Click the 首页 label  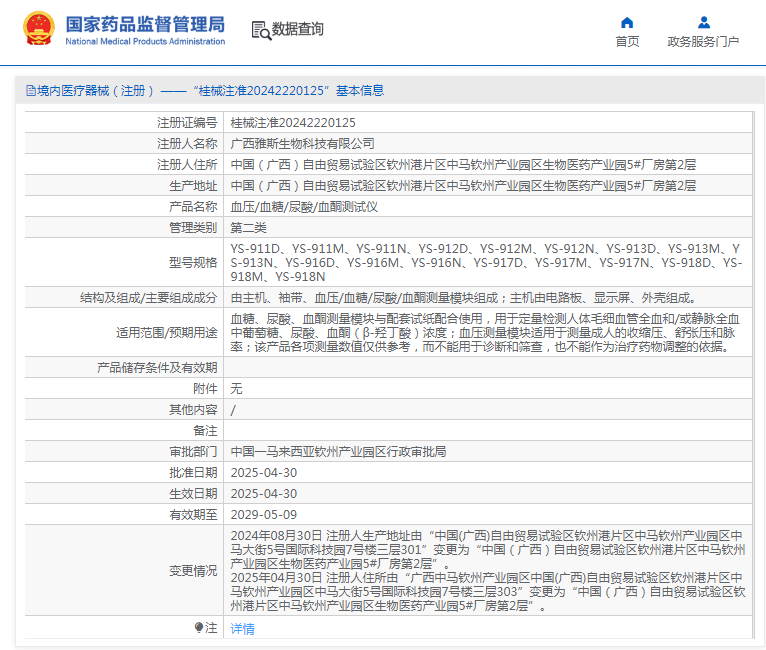coord(627,42)
